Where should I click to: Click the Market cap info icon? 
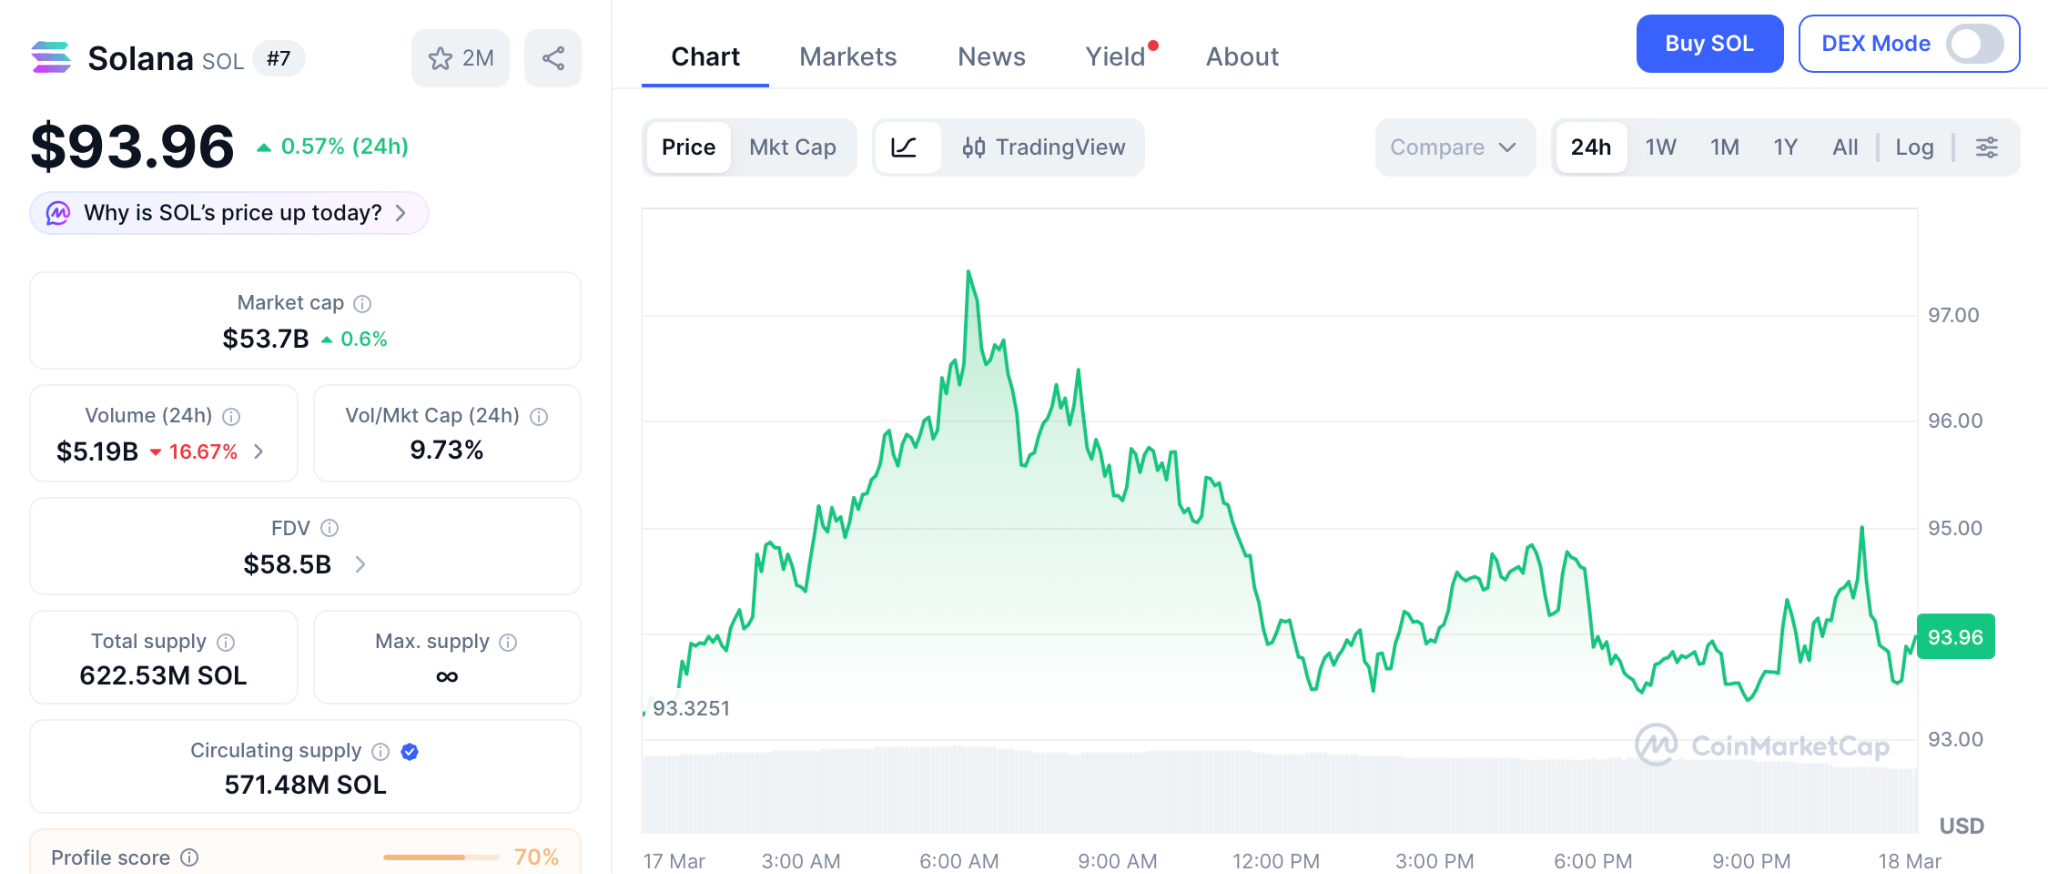[363, 304]
